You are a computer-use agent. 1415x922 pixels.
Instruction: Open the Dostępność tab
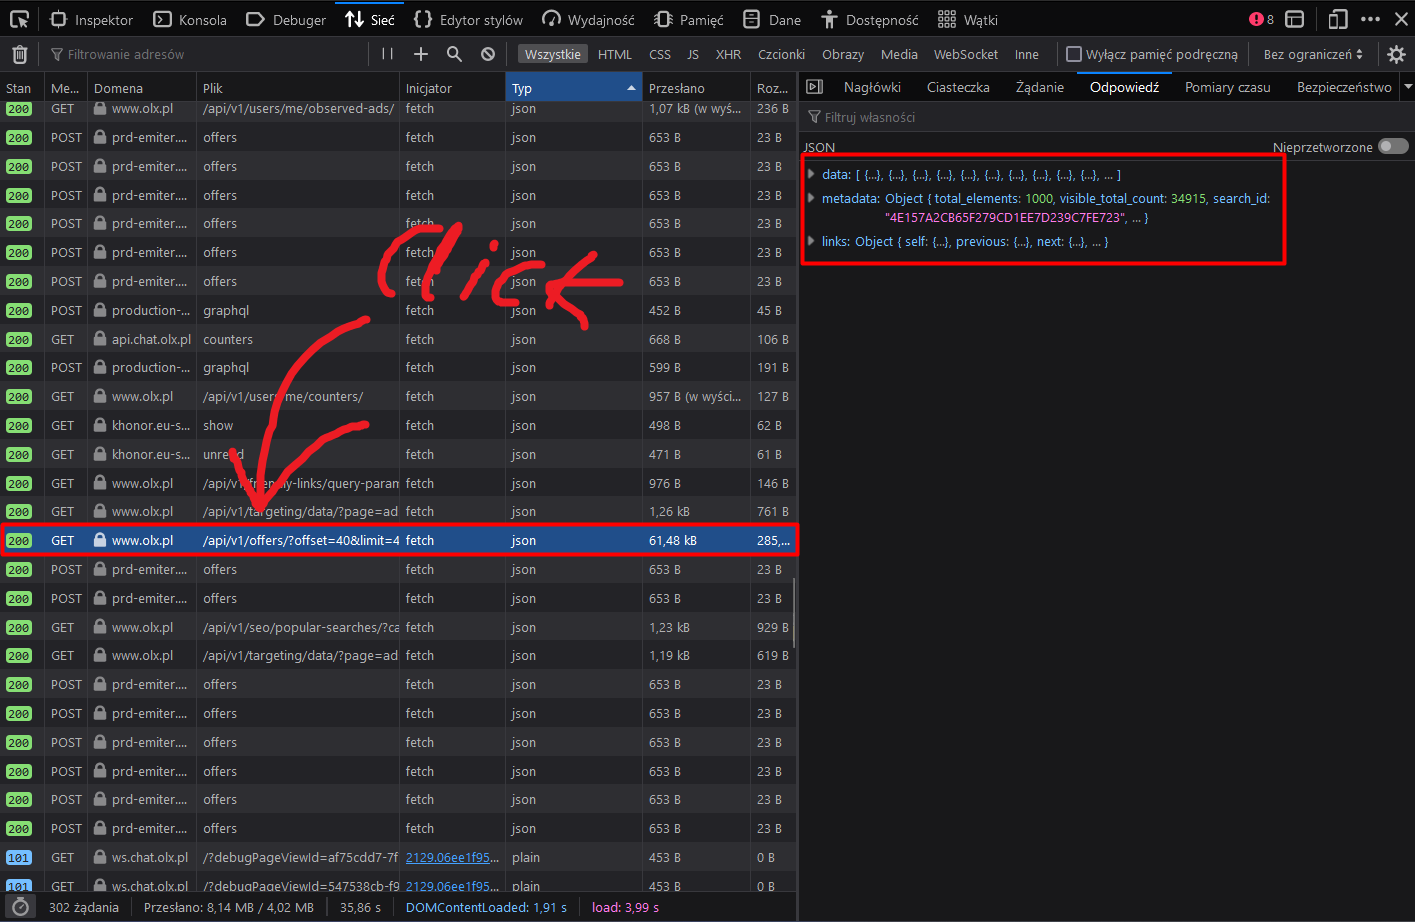[869, 19]
